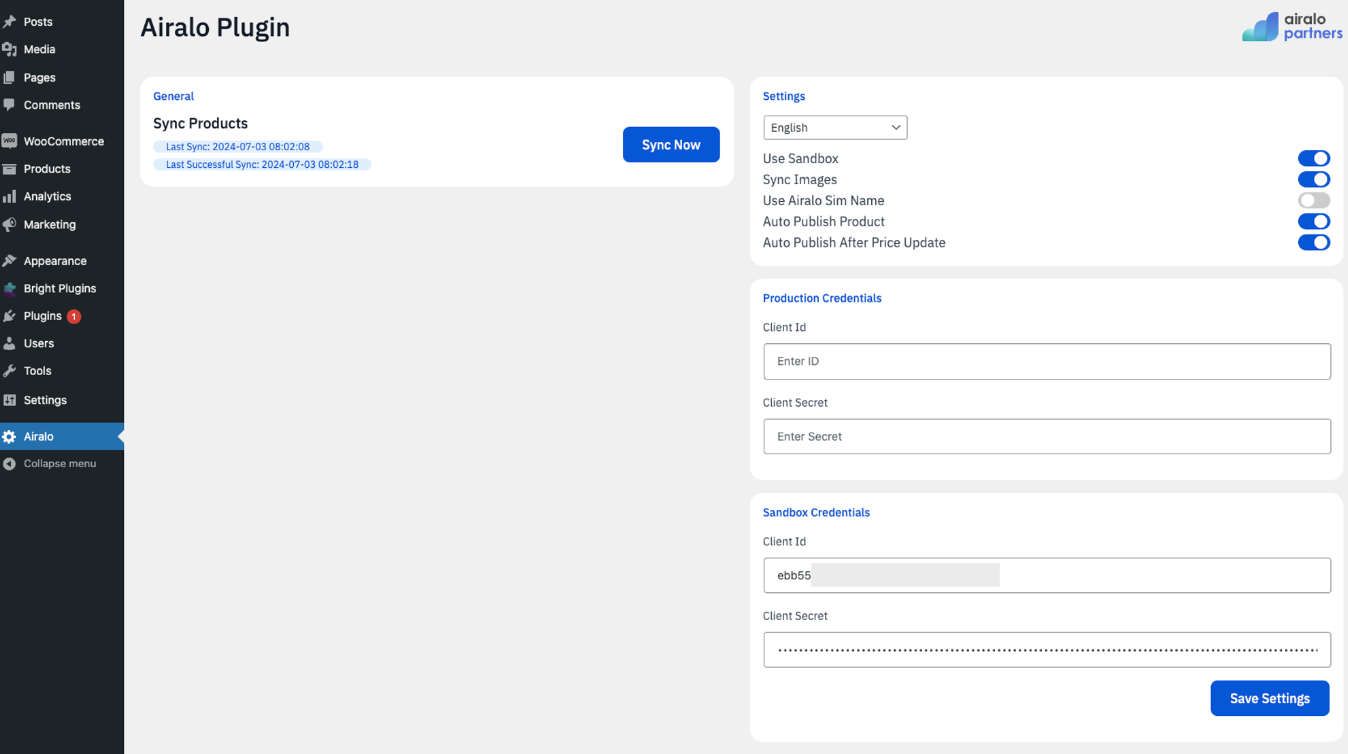This screenshot has height=754, width=1348.
Task: Click the Airalo Partners logo
Action: 1292,27
